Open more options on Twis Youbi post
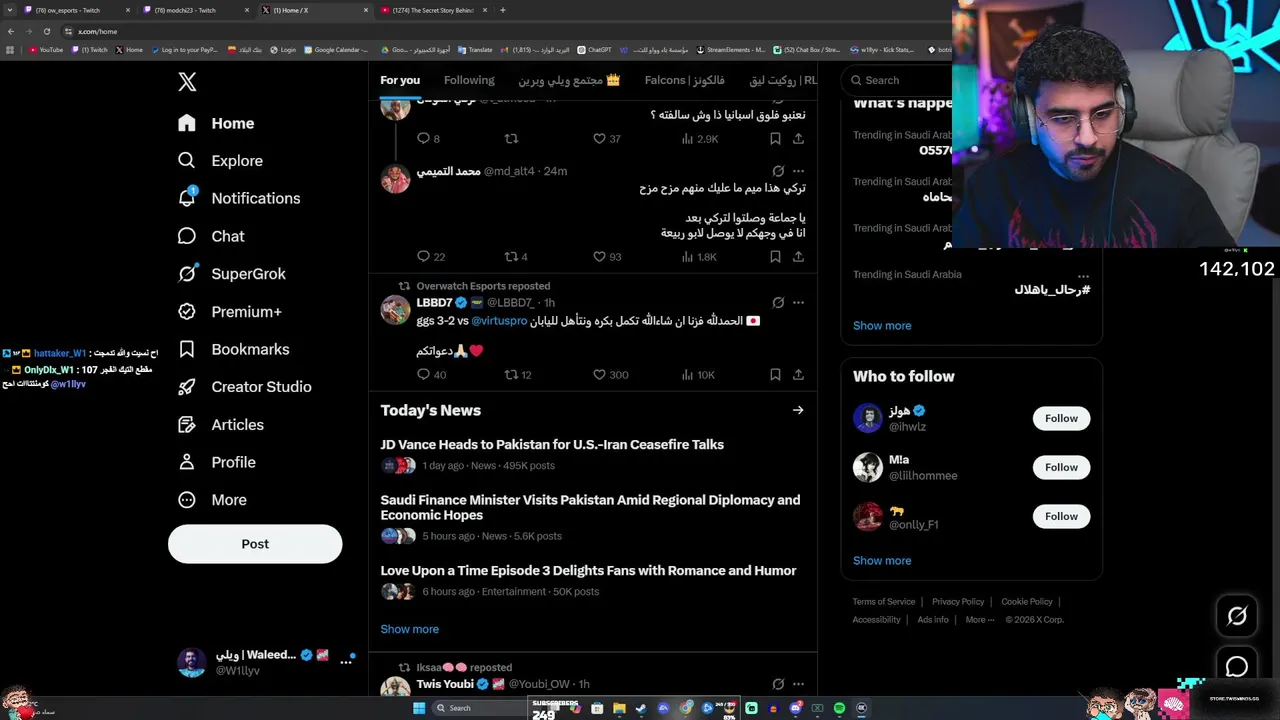Screen dimensions: 1280x720 798,684
